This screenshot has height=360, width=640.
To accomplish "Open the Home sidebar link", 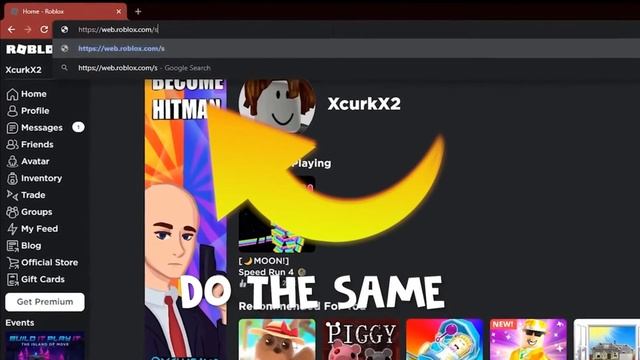I will point(33,94).
